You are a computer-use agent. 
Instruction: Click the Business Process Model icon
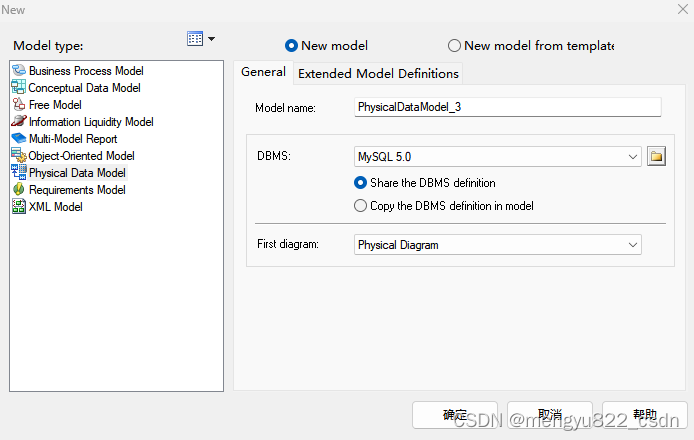point(19,70)
